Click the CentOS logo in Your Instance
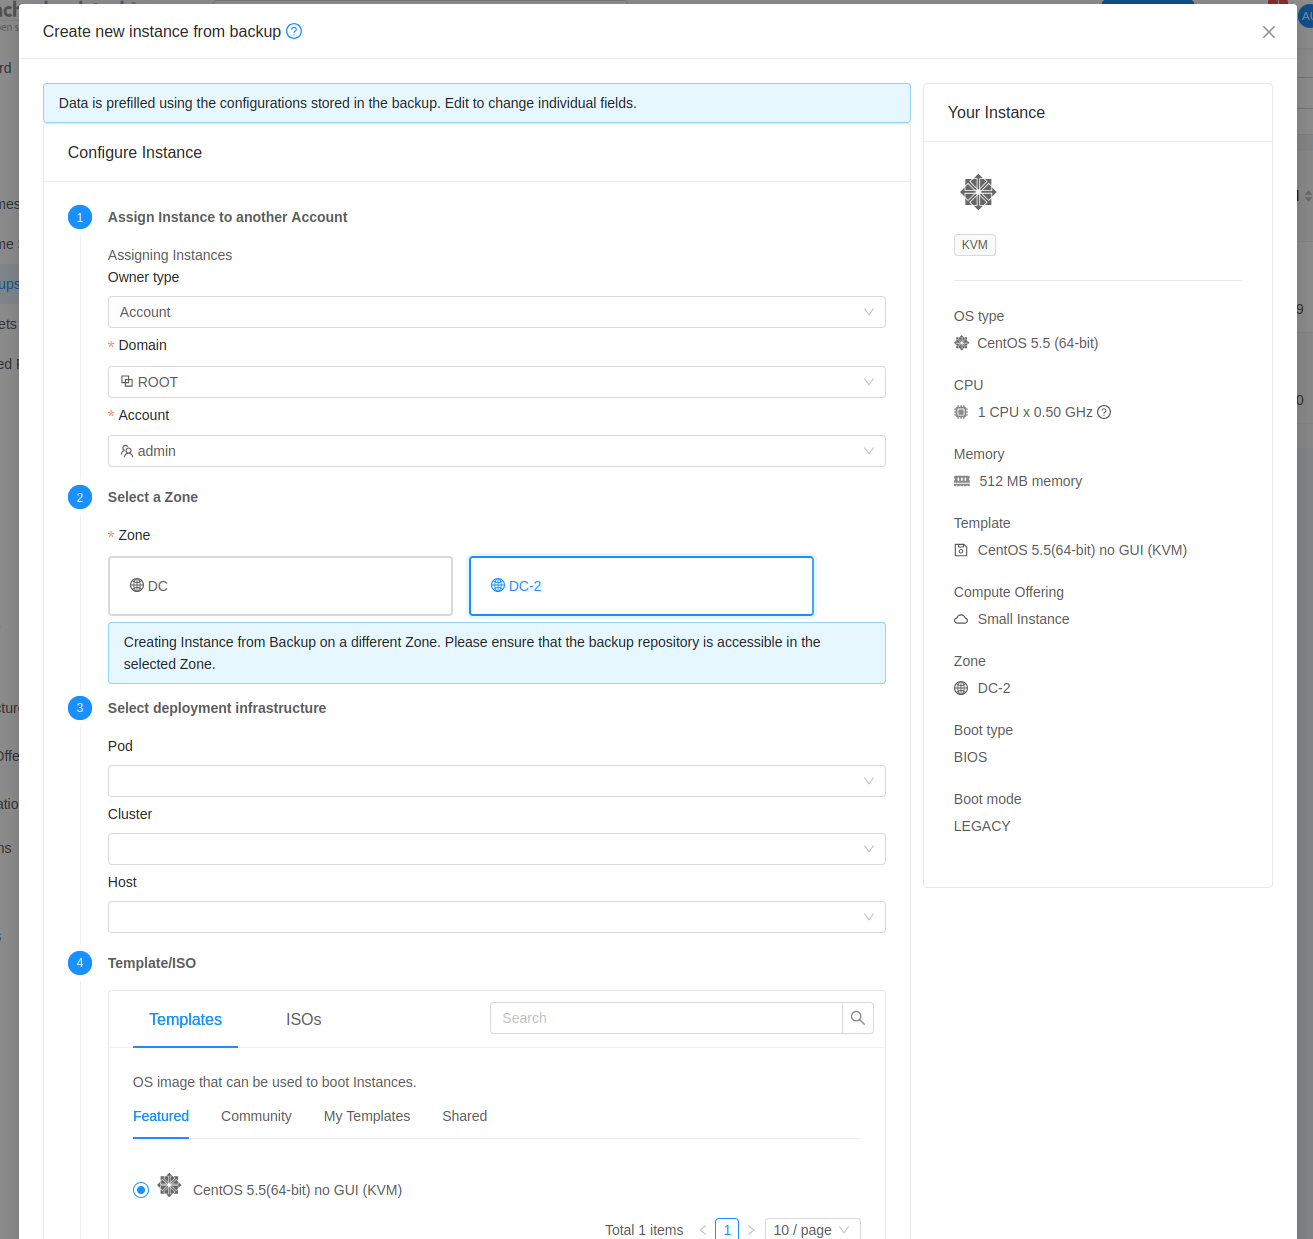 coord(978,192)
